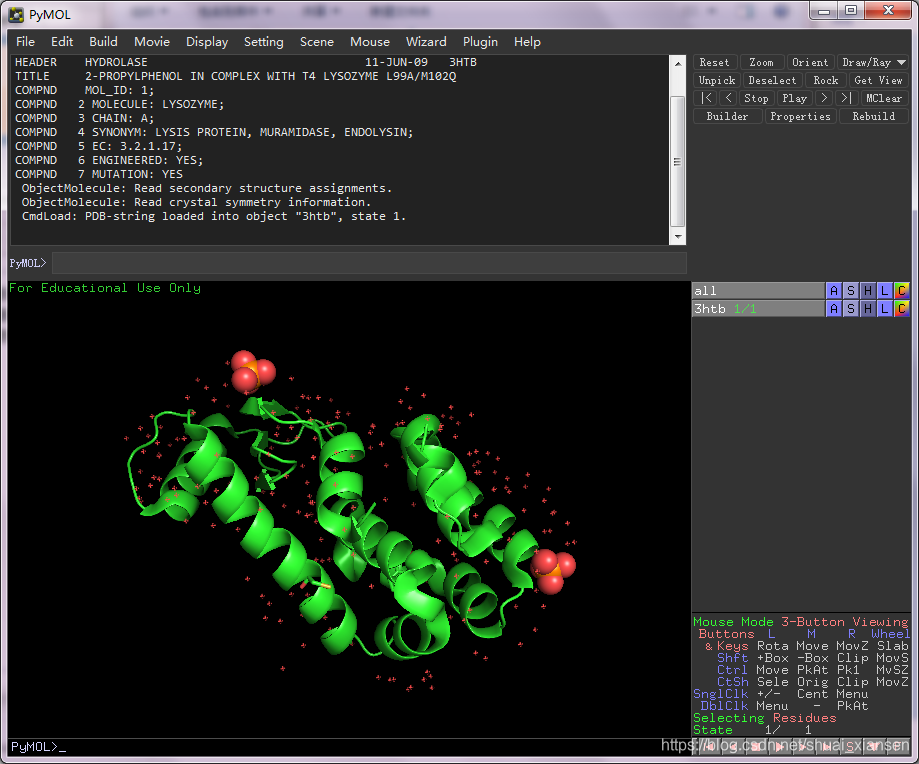Toggle the 'all' object entry
919x764 pixels.
click(x=758, y=291)
